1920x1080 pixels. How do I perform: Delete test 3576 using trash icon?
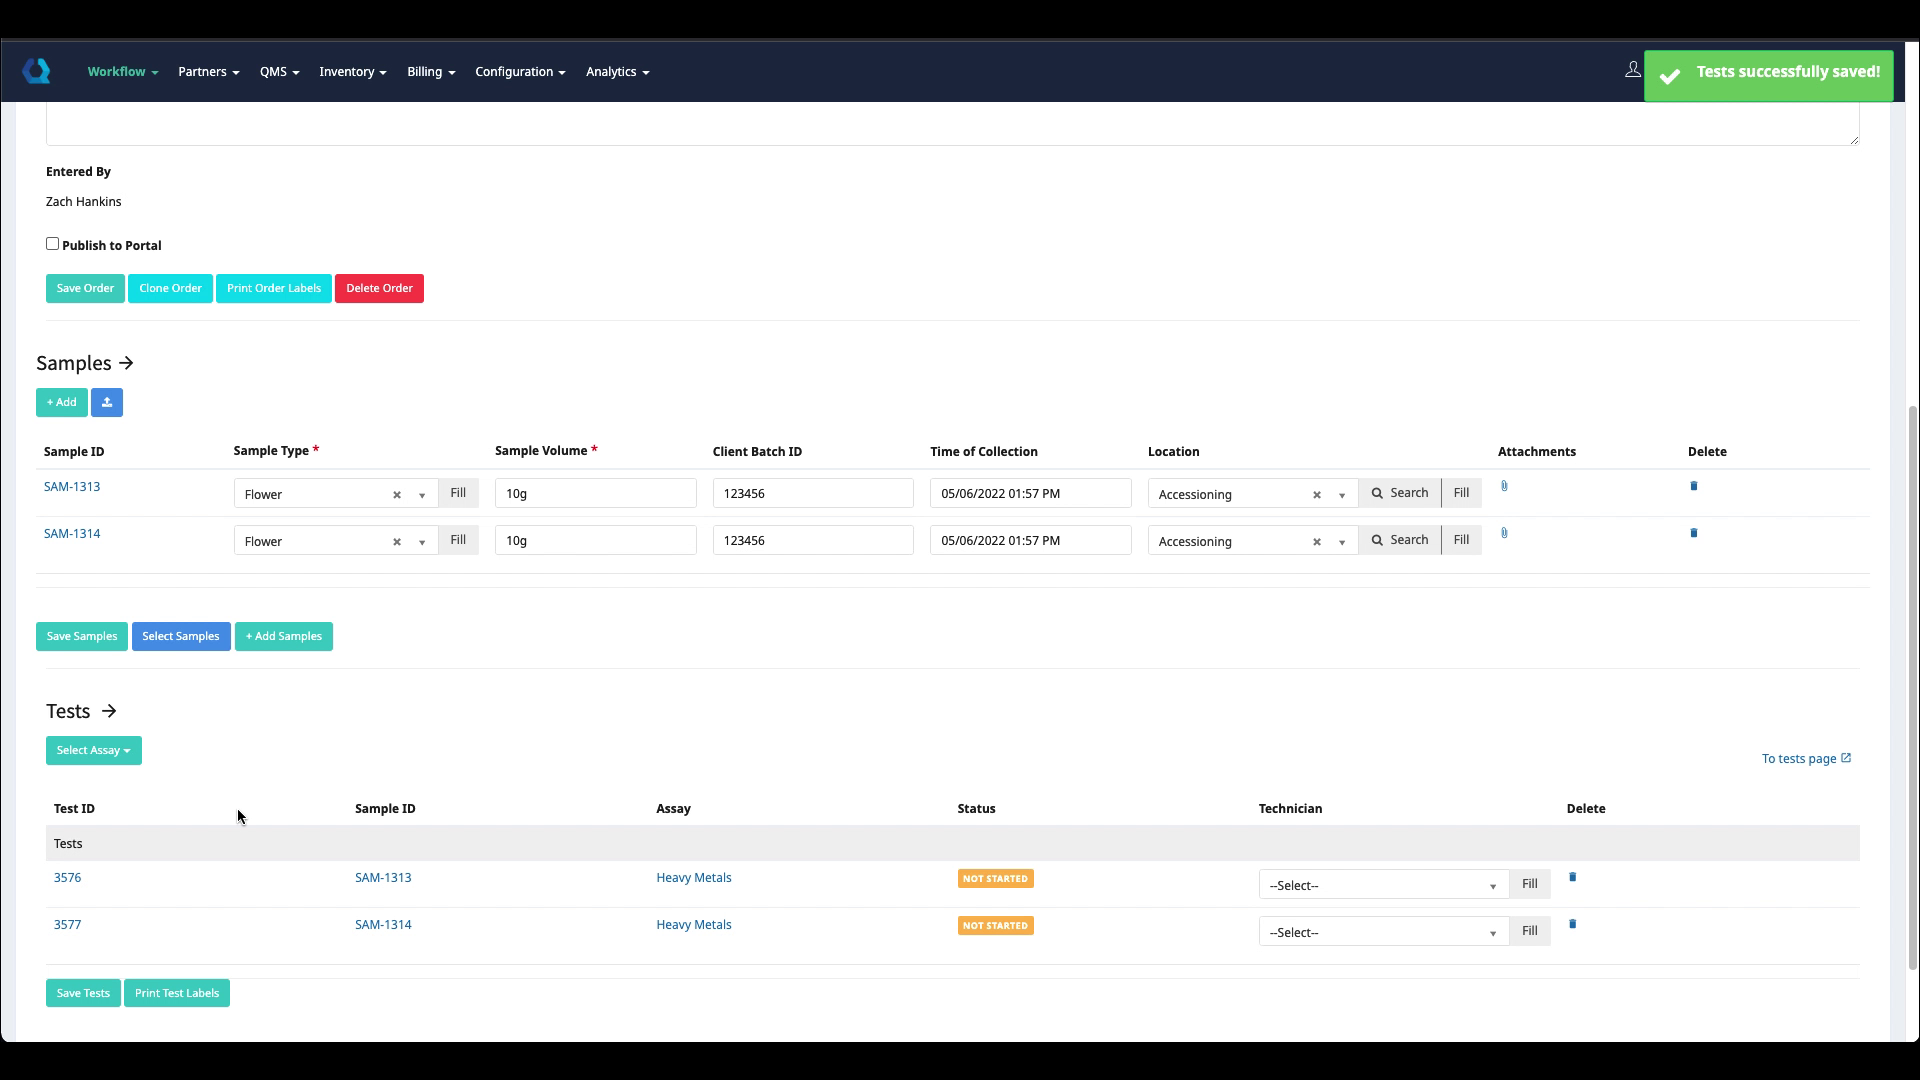click(1572, 877)
